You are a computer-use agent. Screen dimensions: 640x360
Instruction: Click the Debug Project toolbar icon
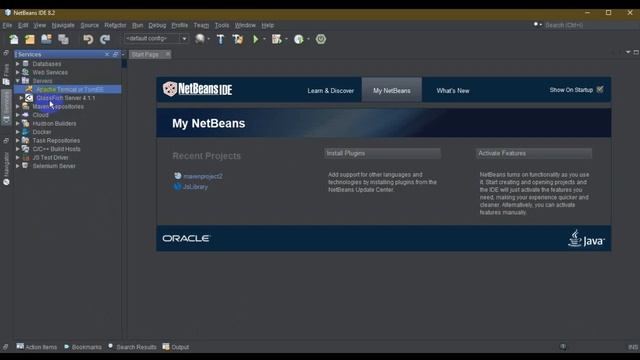pyautogui.click(x=277, y=39)
